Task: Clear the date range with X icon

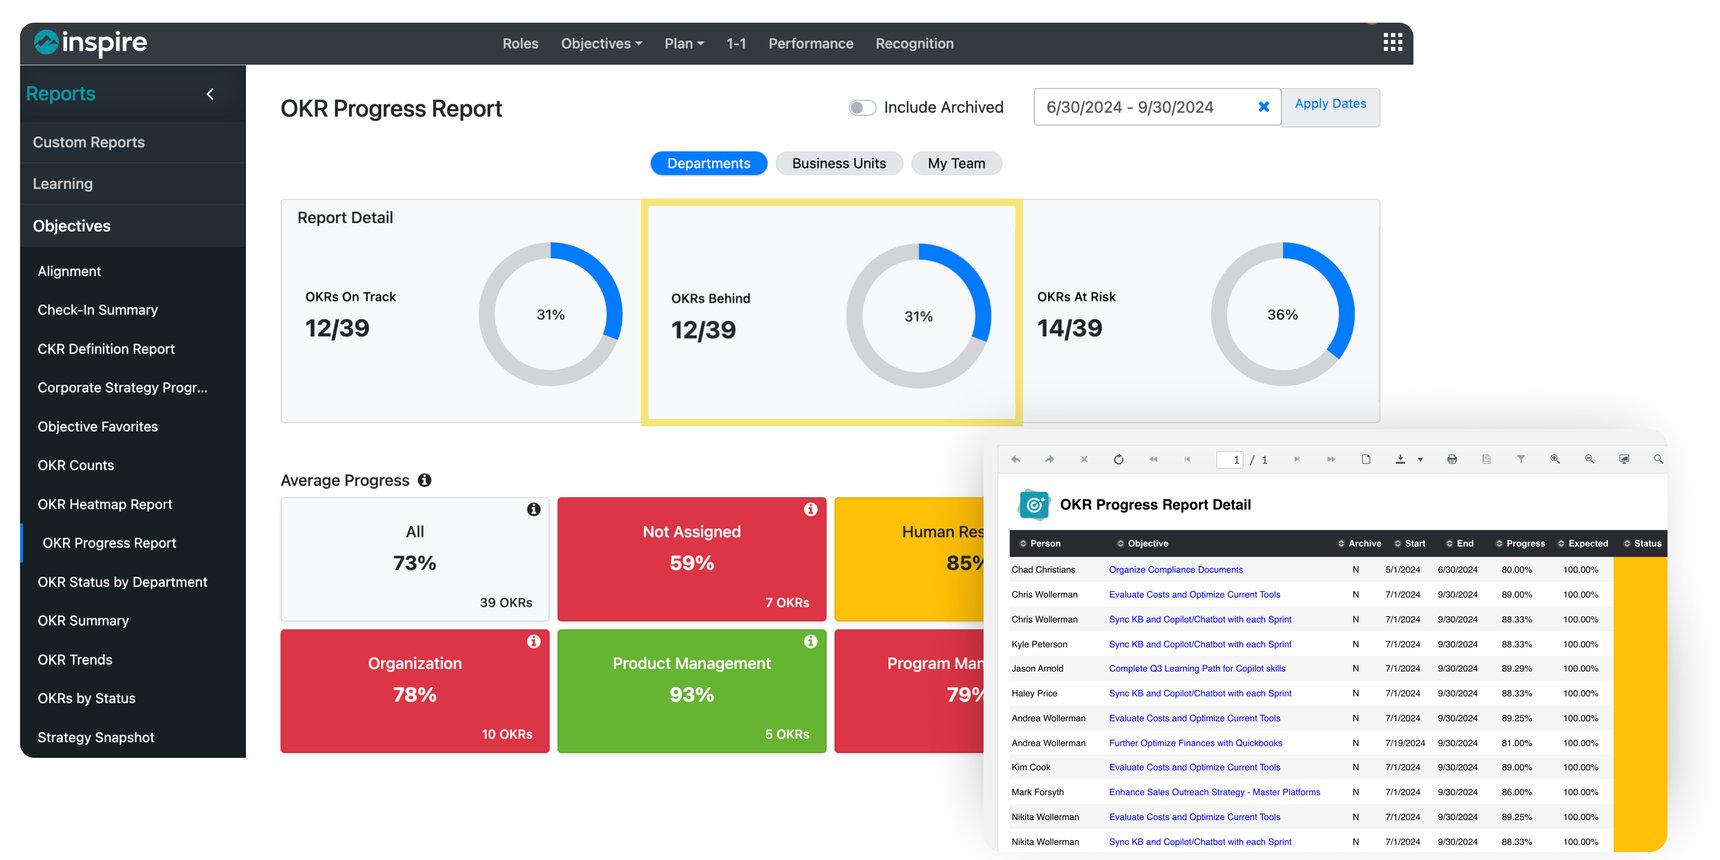Action: tap(1263, 107)
